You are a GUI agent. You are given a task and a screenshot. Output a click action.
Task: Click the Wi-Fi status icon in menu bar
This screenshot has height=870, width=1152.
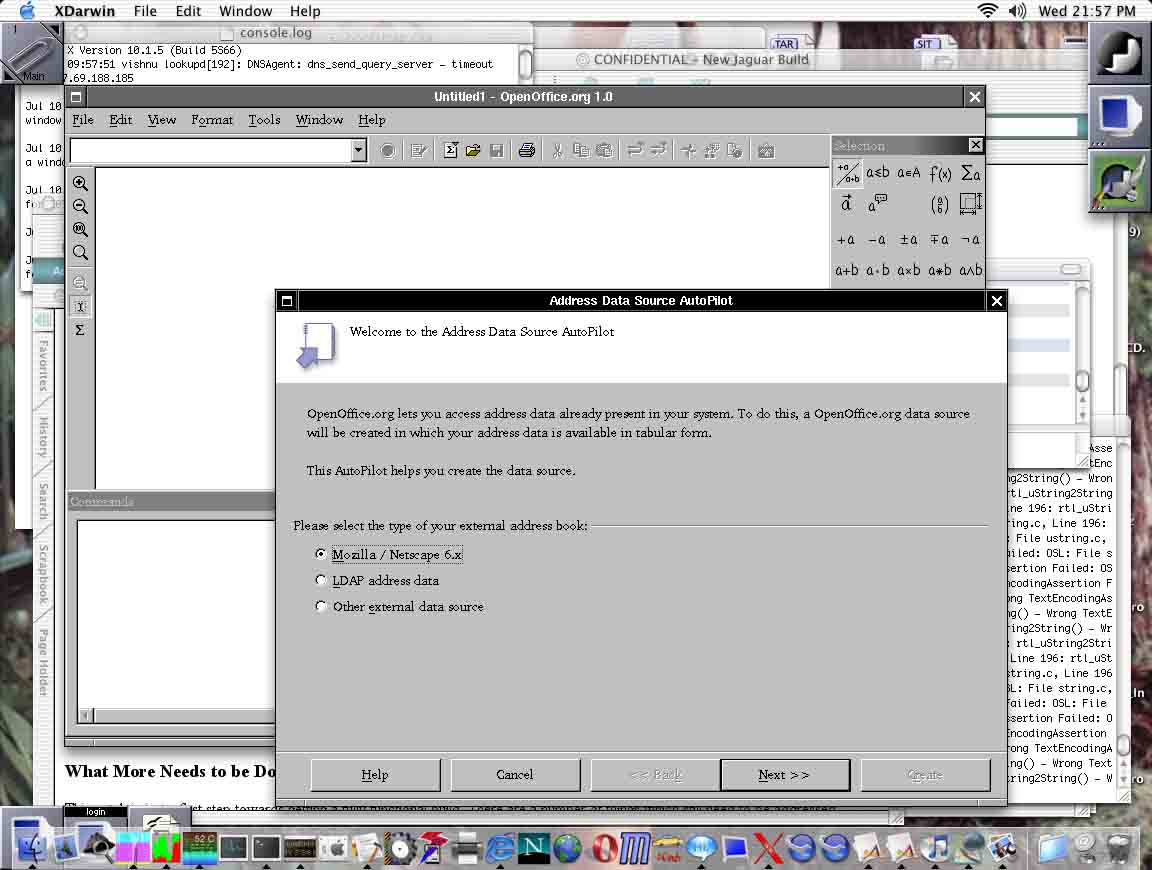tap(987, 11)
